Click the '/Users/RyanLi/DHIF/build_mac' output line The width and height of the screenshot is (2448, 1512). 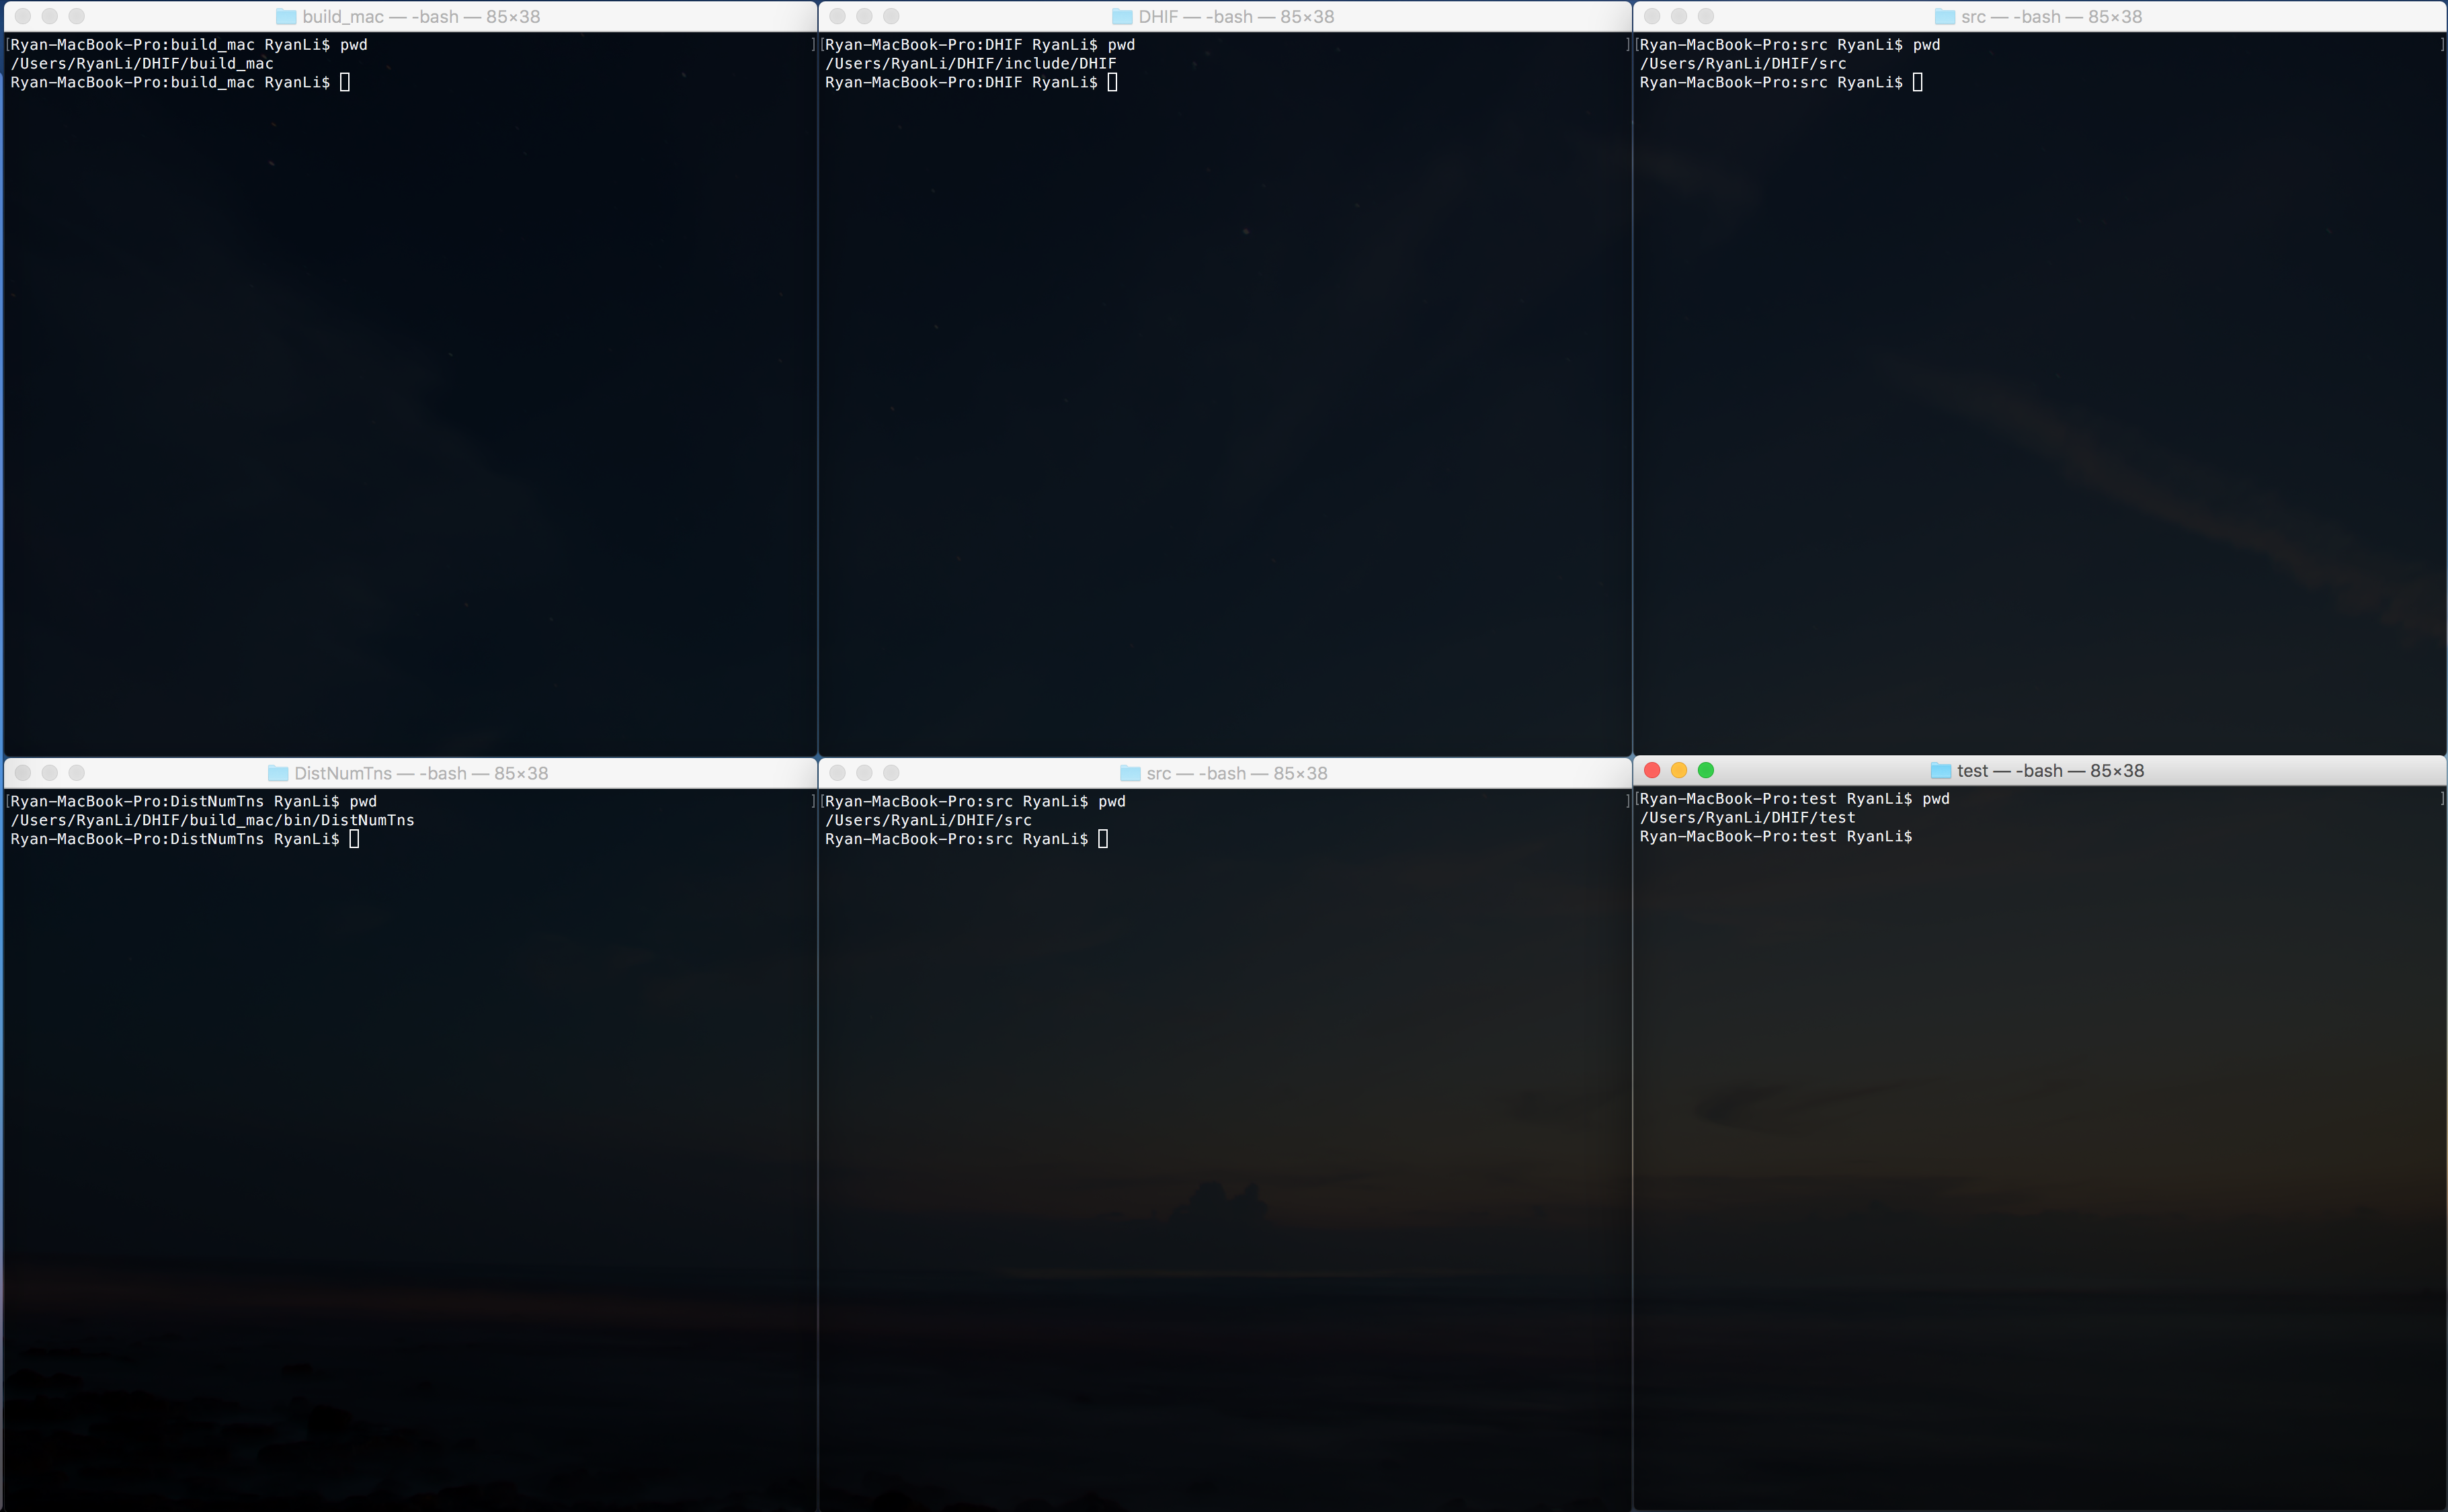tap(142, 63)
